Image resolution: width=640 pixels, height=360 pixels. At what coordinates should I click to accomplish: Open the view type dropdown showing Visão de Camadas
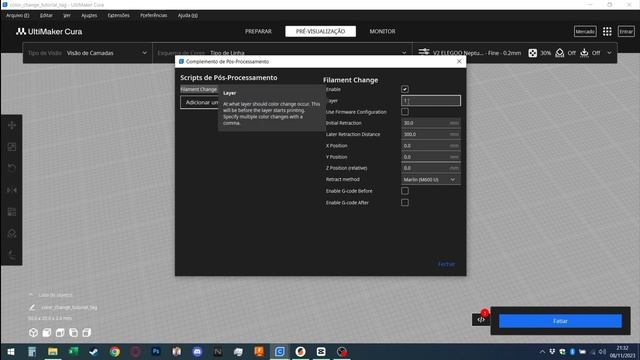[87, 53]
